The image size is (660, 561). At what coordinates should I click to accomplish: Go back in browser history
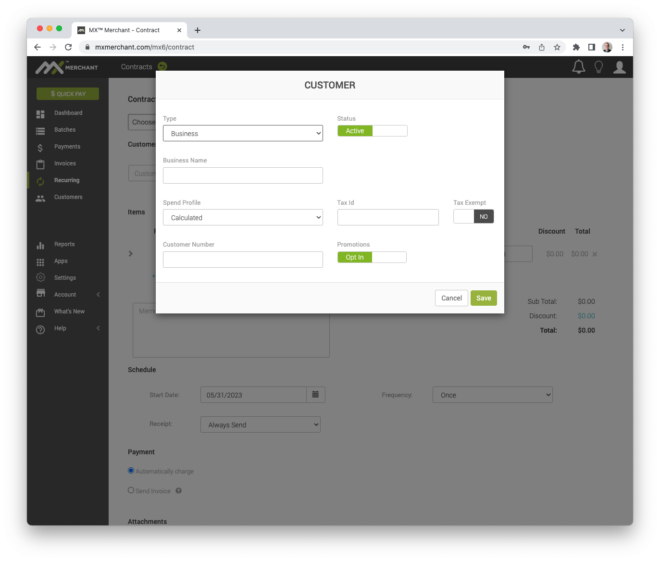click(x=37, y=47)
